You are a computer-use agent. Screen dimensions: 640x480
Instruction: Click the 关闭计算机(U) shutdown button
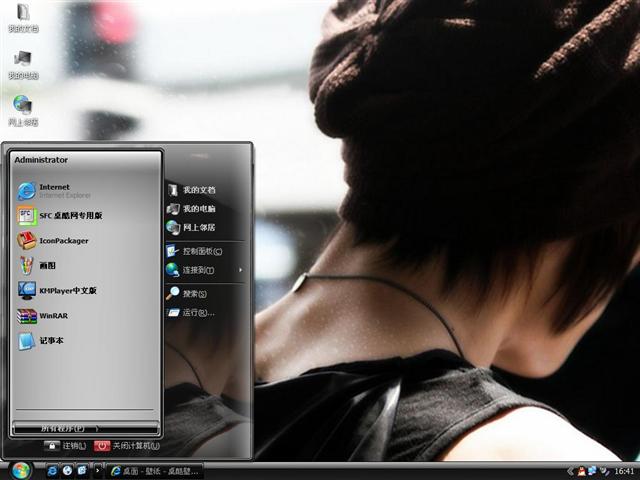[x=127, y=446]
